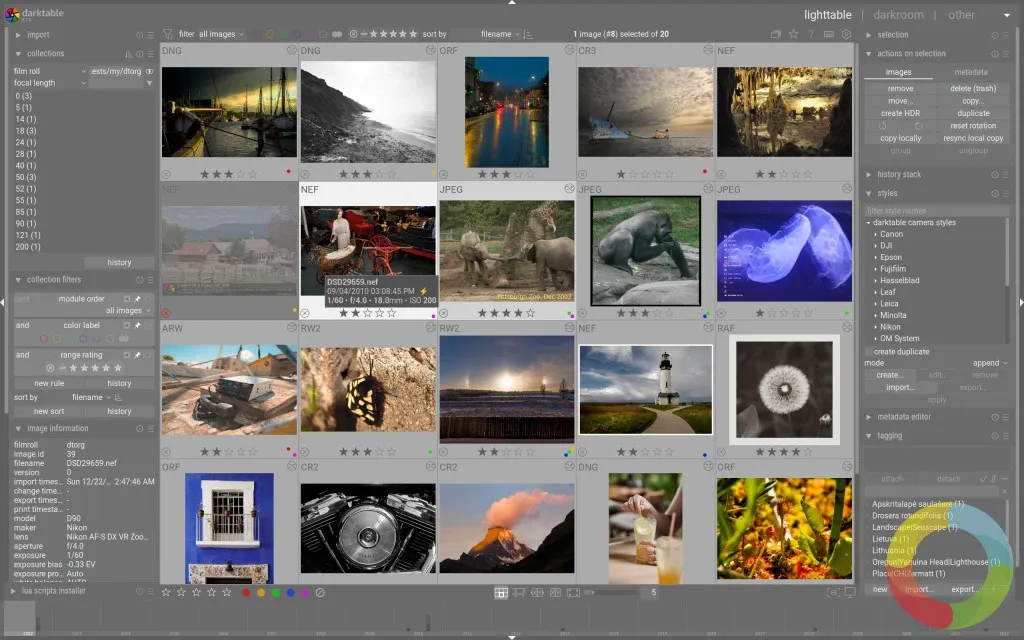Image resolution: width=1024 pixels, height=640 pixels.
Task: Open filter all images dropdown in top bar
Action: coord(221,34)
